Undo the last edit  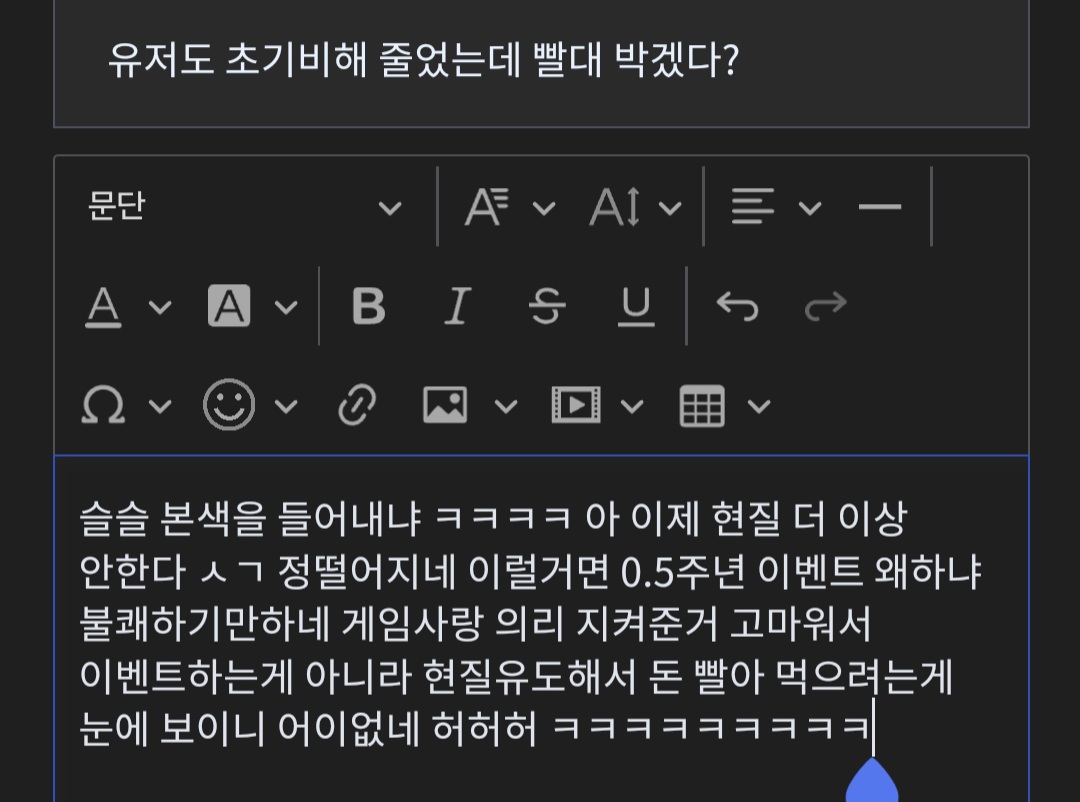737,305
